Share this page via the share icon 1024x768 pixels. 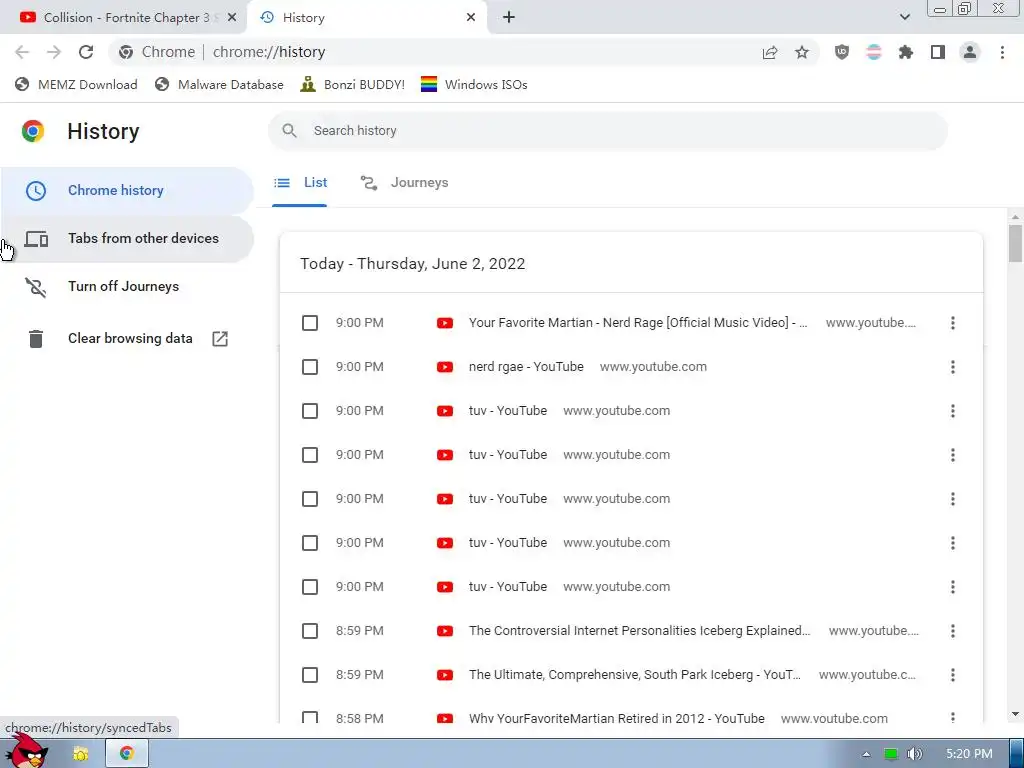coord(770,52)
